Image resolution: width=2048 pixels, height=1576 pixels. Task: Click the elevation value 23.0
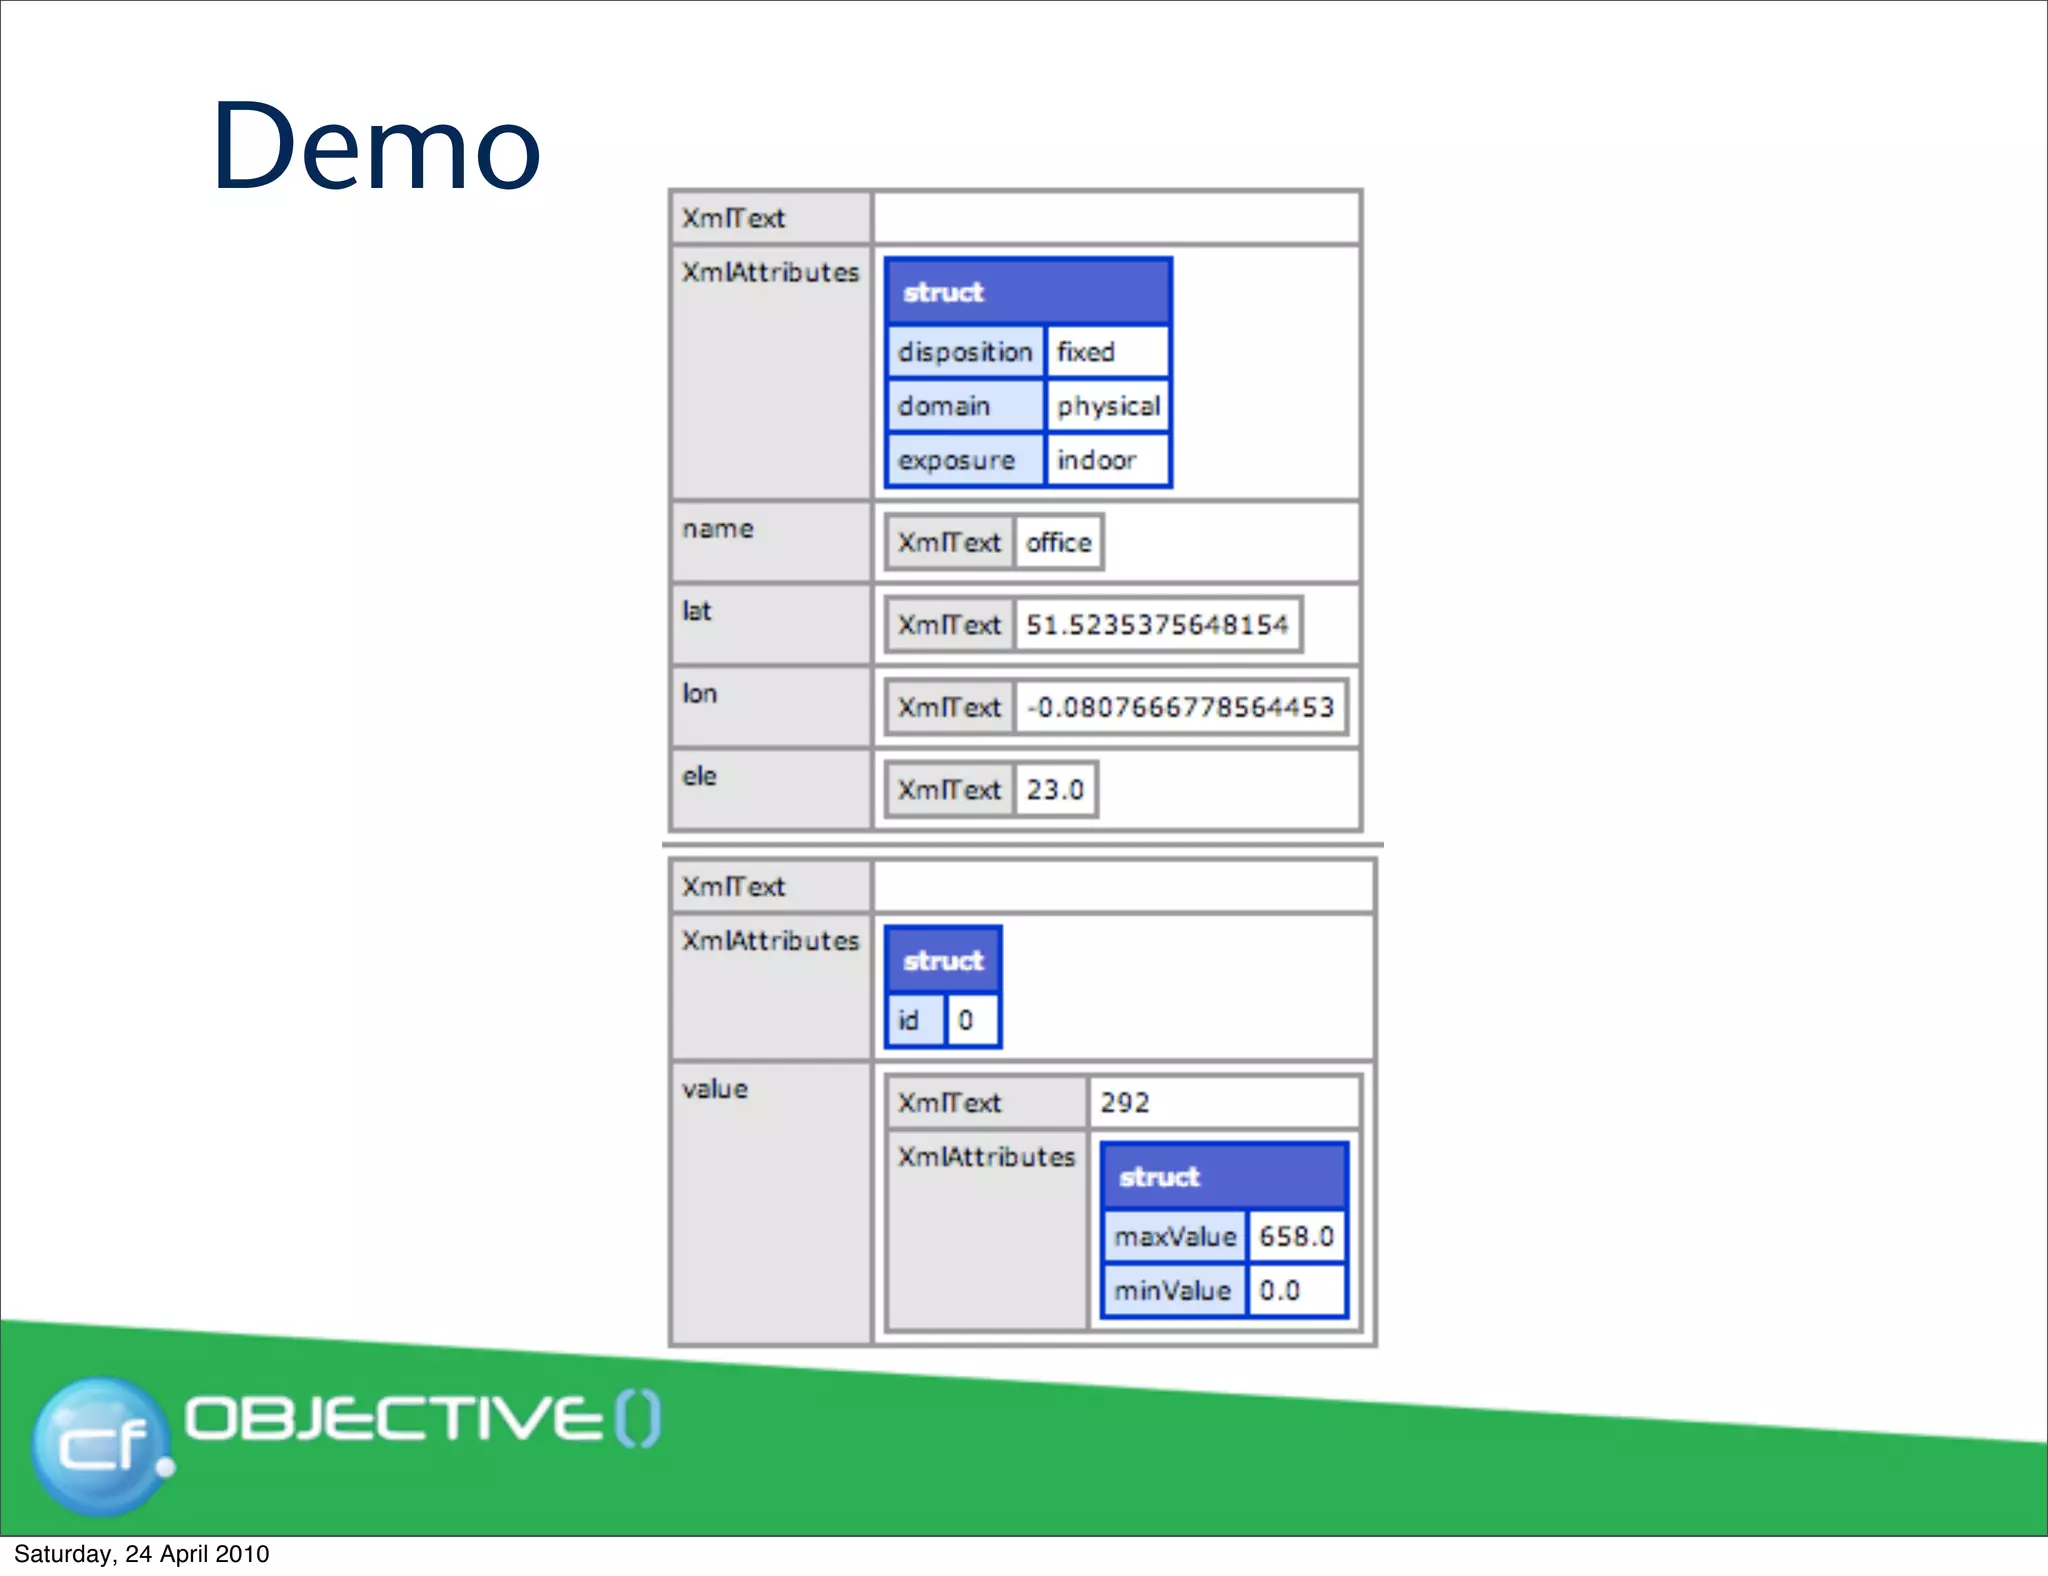pyautogui.click(x=1055, y=790)
